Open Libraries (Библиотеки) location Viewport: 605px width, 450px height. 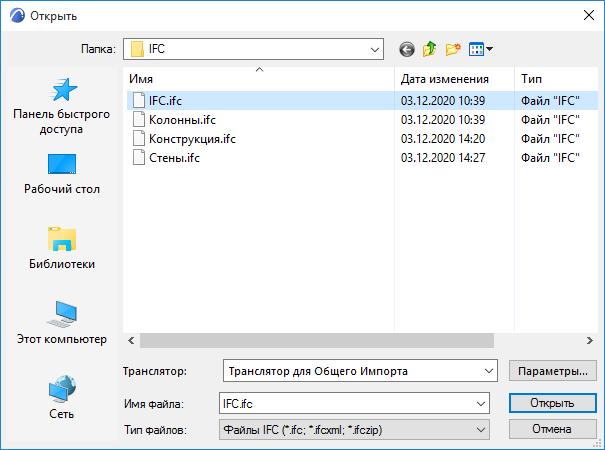[61, 248]
